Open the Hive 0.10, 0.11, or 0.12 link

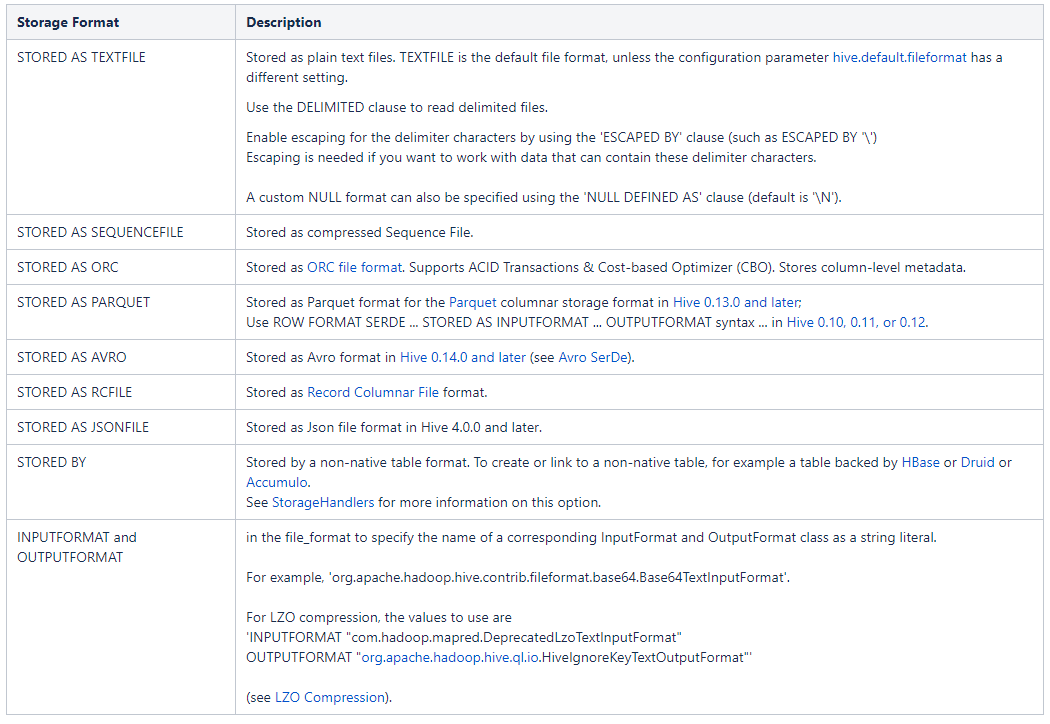point(856,323)
